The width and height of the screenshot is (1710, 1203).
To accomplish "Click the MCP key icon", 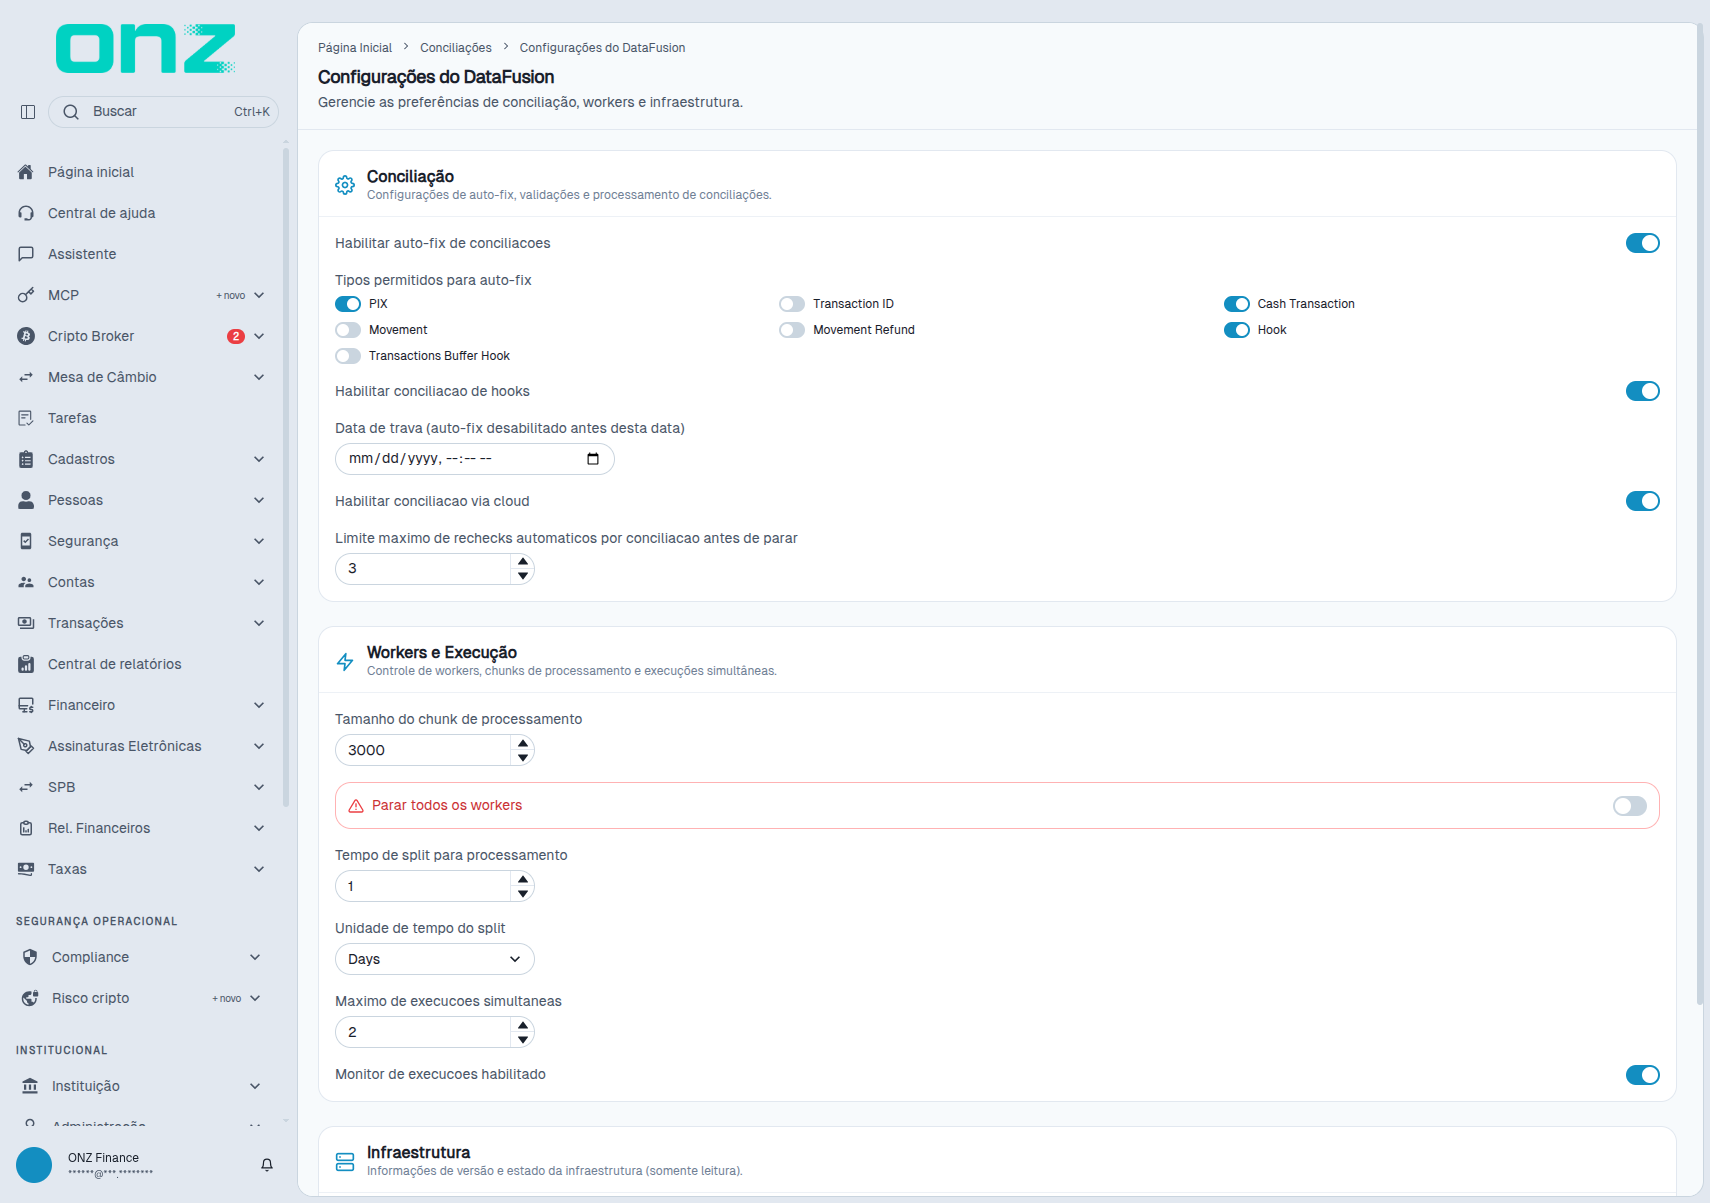I will pyautogui.click(x=26, y=295).
